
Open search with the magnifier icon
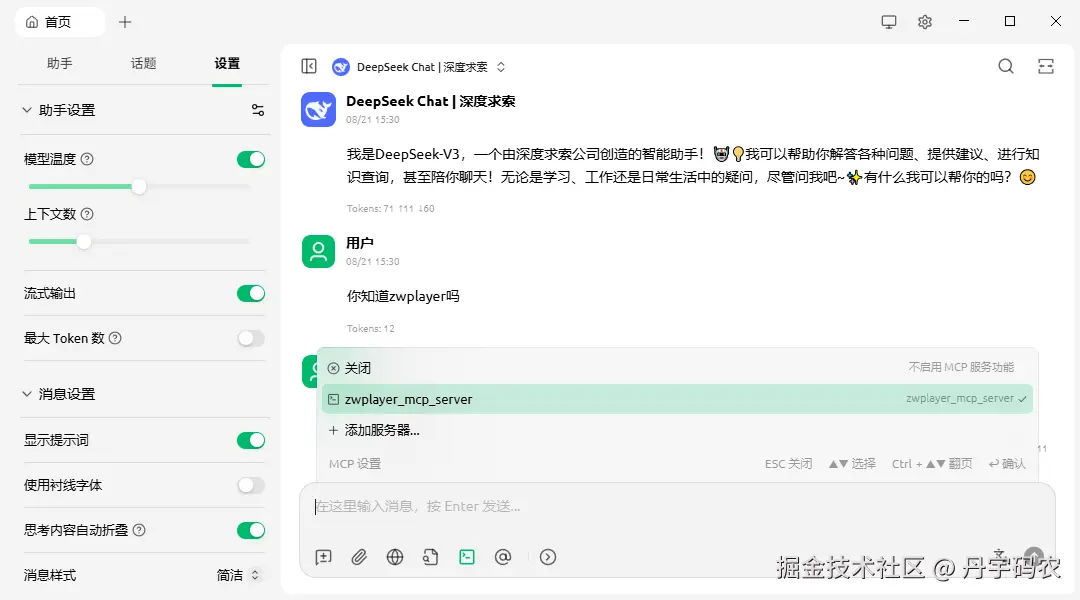[1005, 65]
